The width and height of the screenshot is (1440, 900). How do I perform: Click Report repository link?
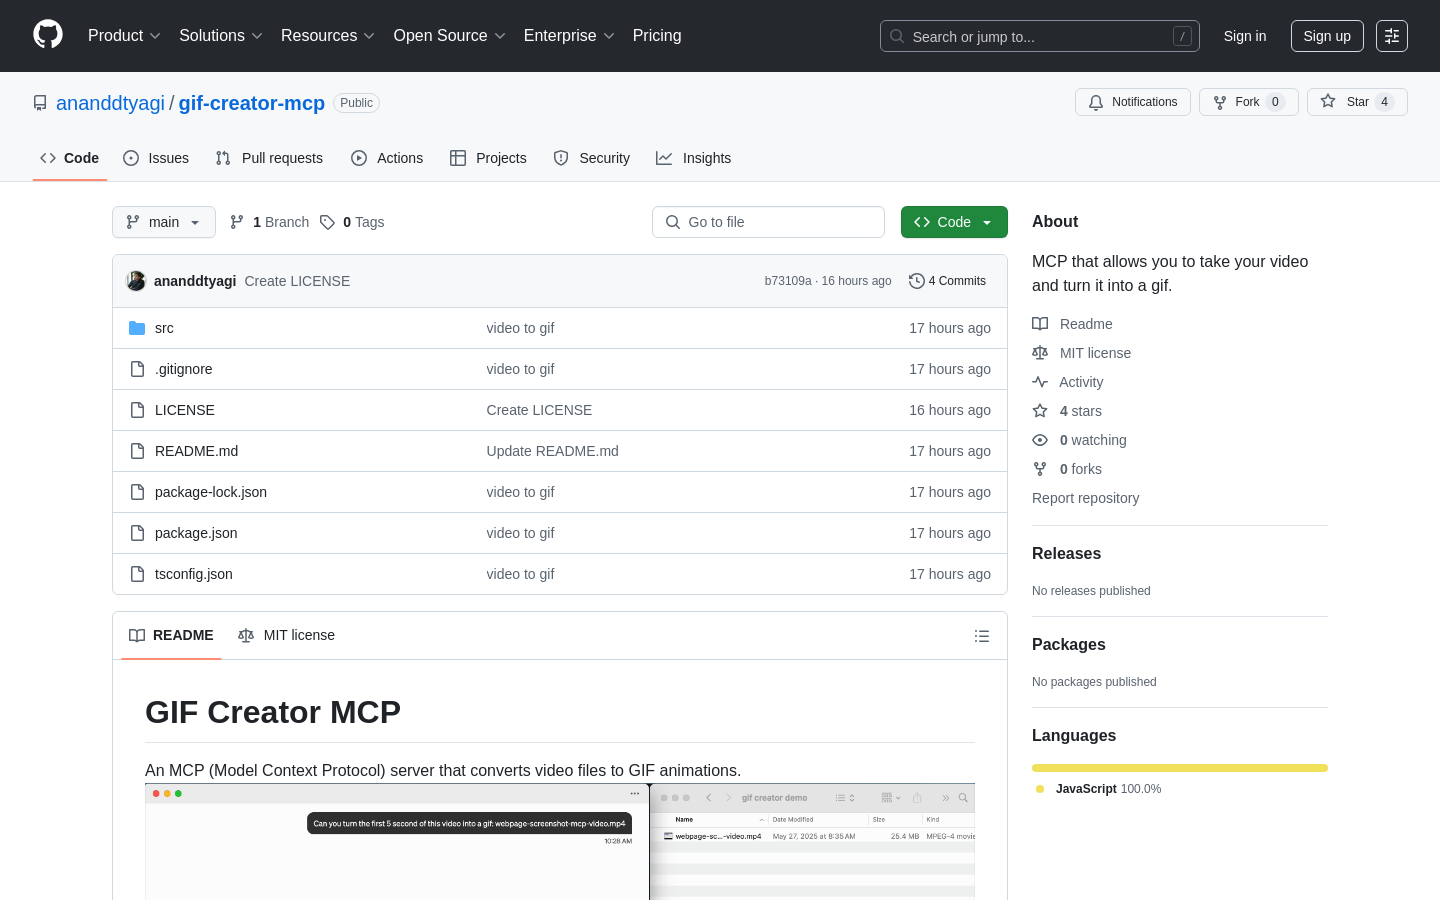[x=1085, y=498]
